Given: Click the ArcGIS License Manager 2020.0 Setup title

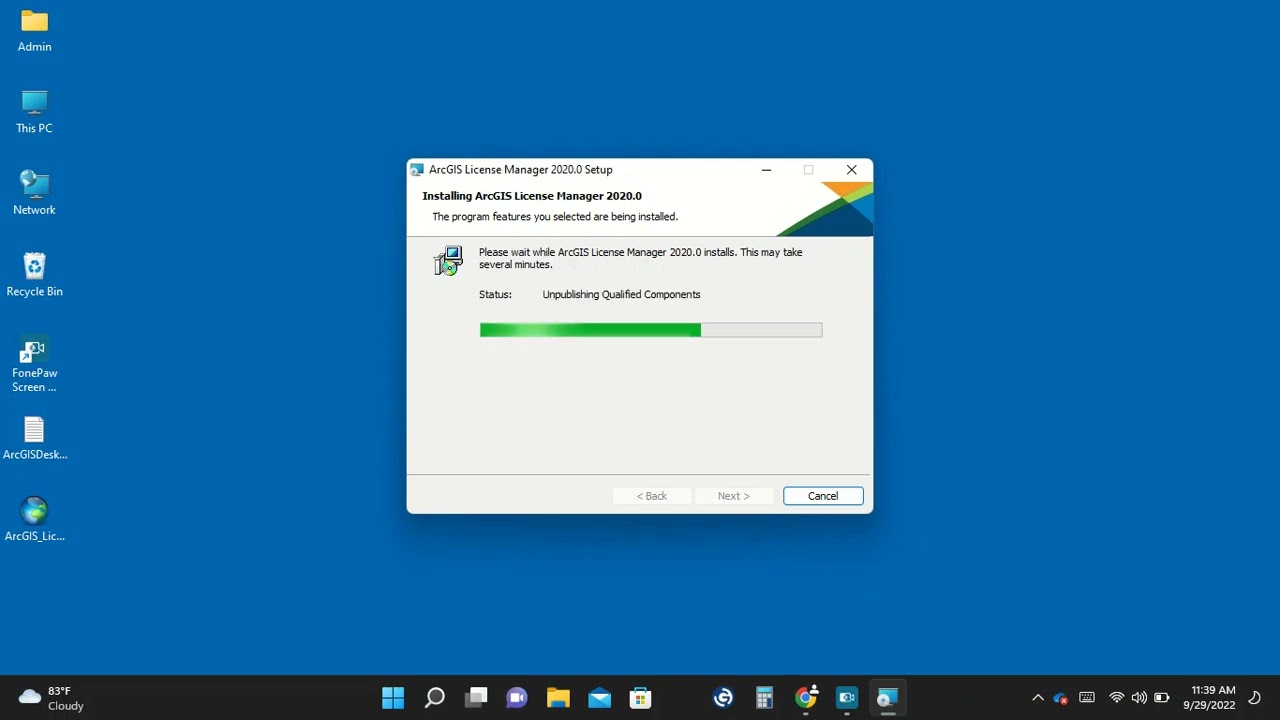Looking at the screenshot, I should click(520, 170).
